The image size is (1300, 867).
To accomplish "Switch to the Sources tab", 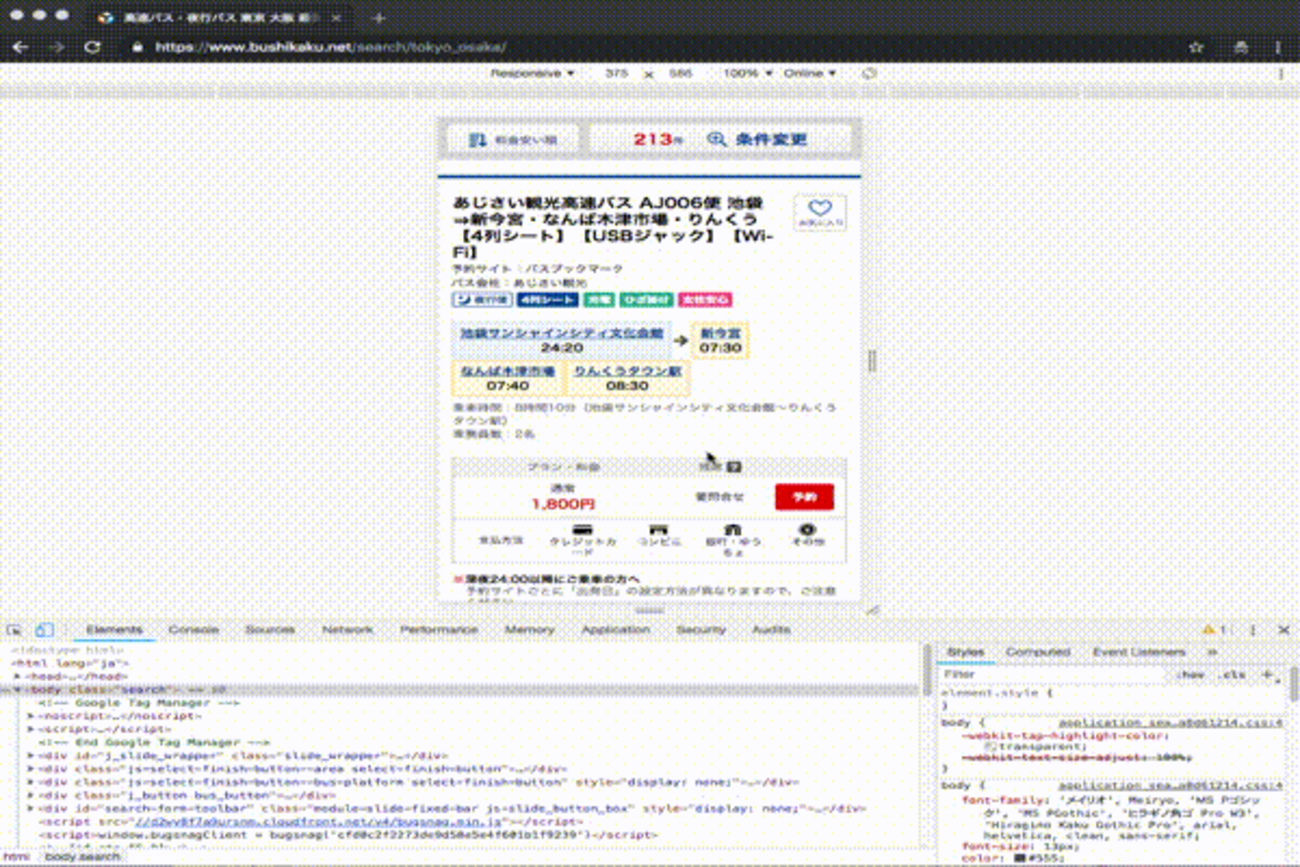I will click(x=270, y=630).
